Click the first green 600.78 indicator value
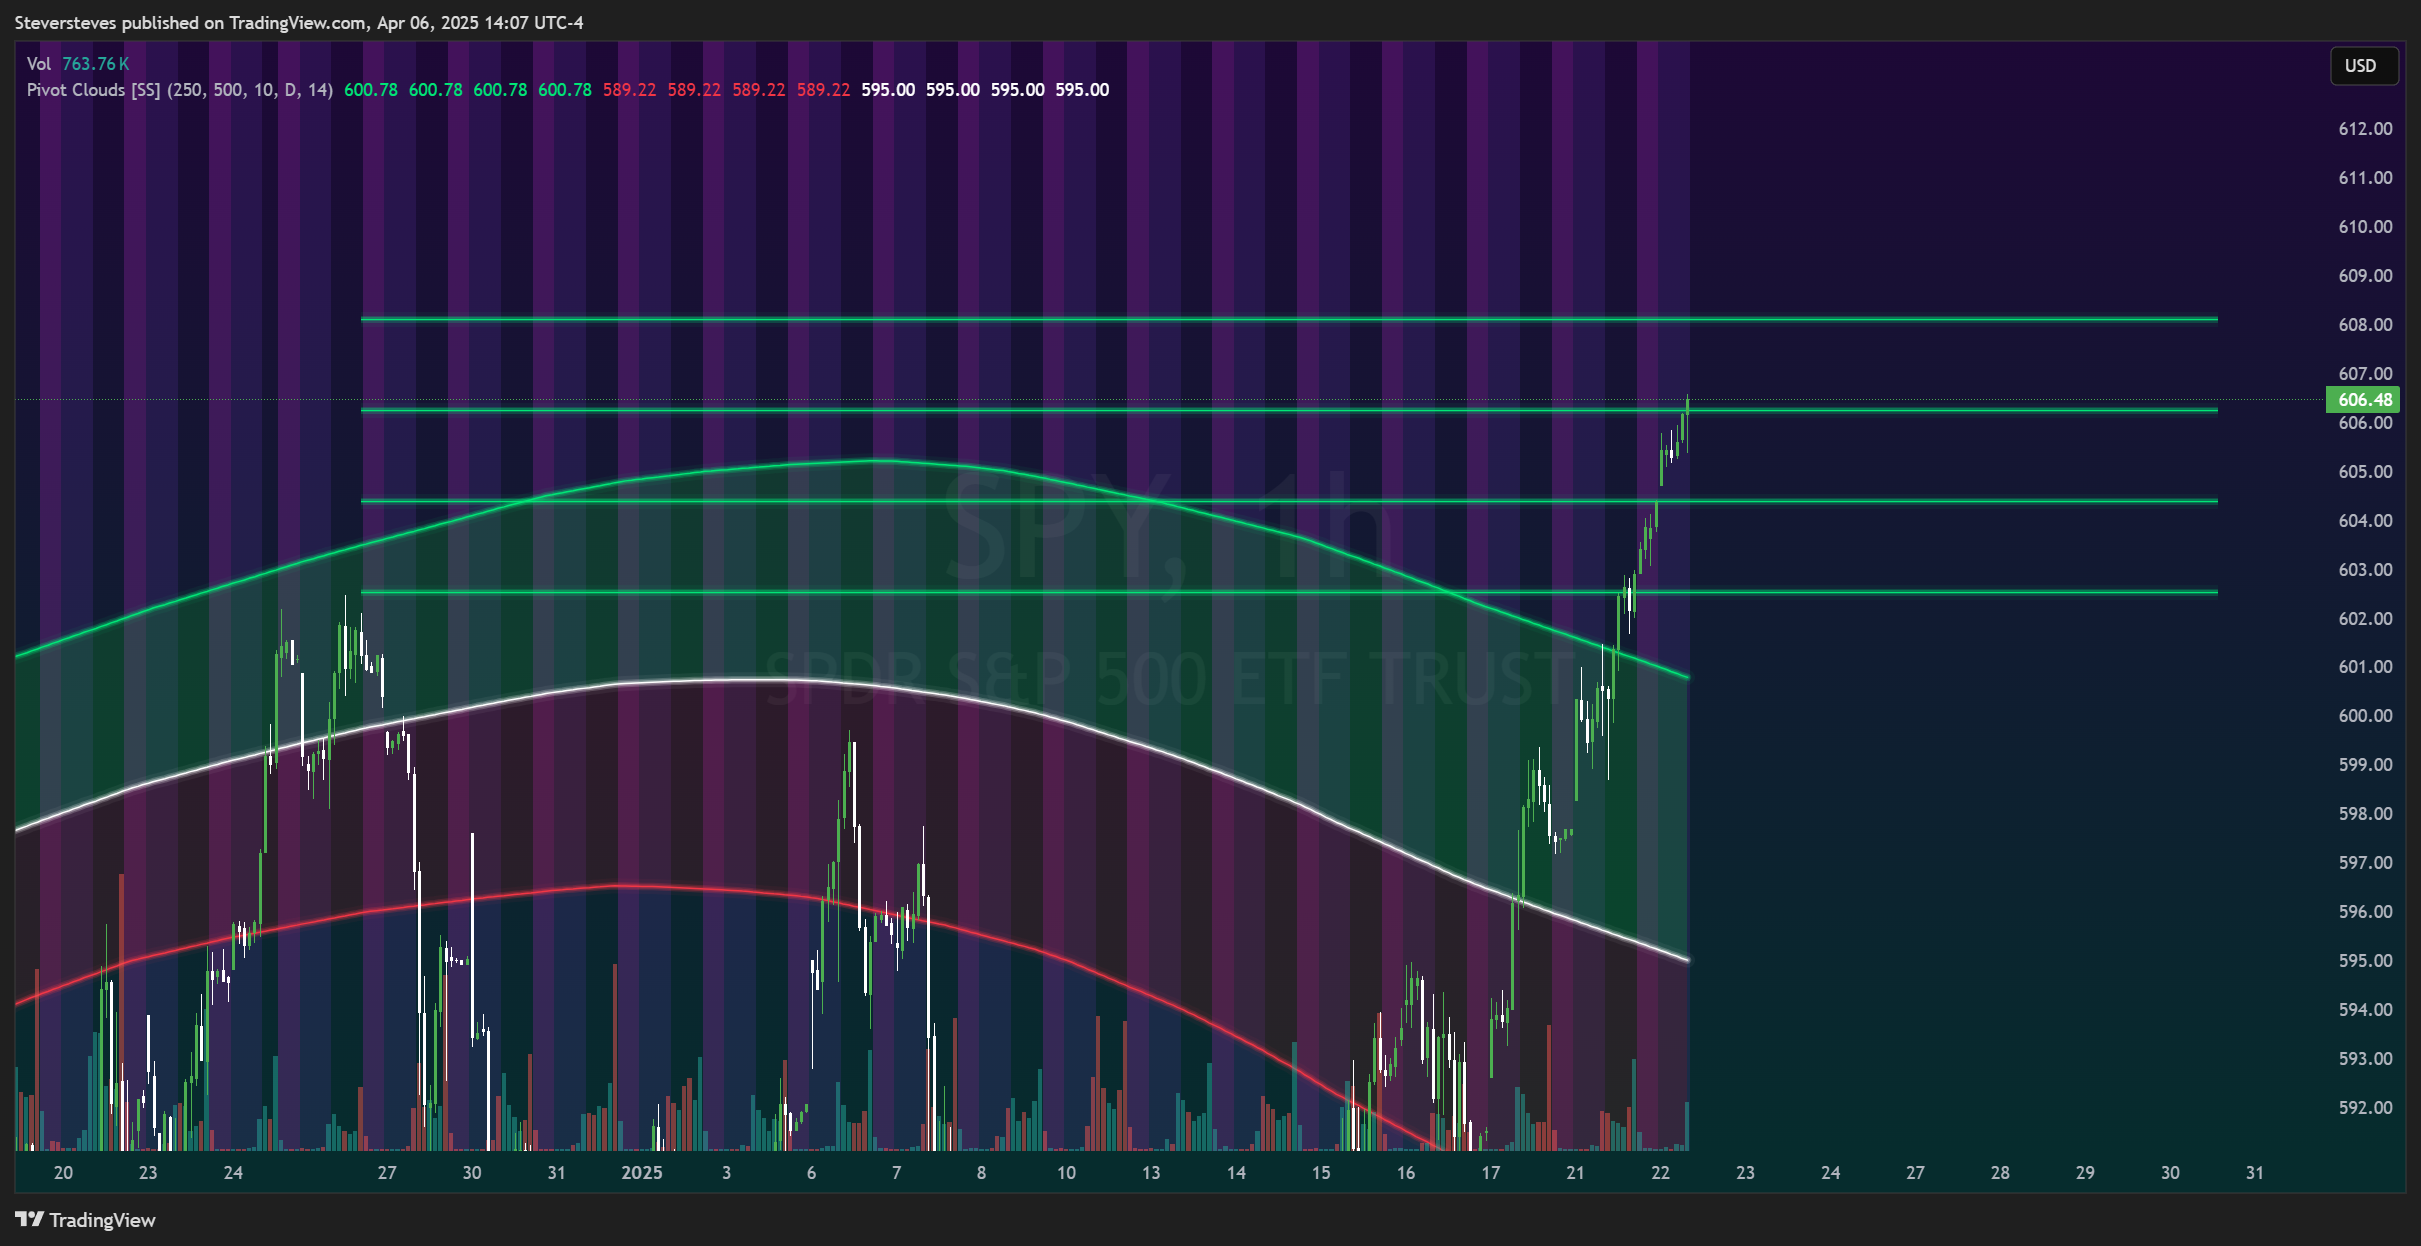This screenshot has height=1246, width=2421. (371, 90)
